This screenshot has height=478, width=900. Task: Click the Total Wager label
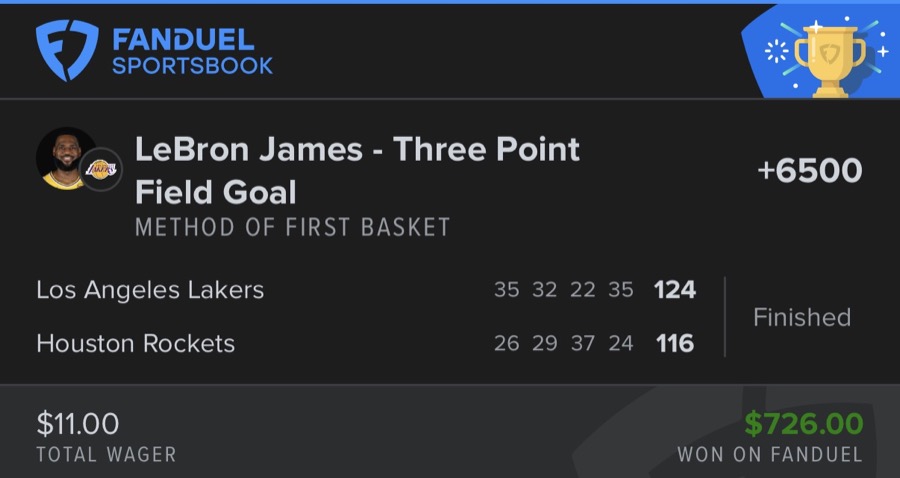(106, 454)
